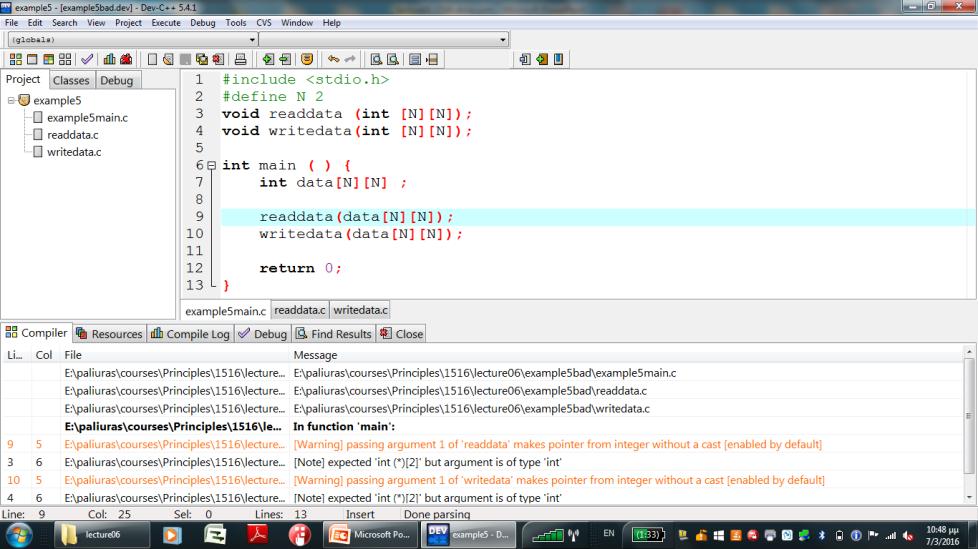Viewport: 978px width, 549px height.
Task: Click the Compile toolbar icon
Action: point(16,59)
